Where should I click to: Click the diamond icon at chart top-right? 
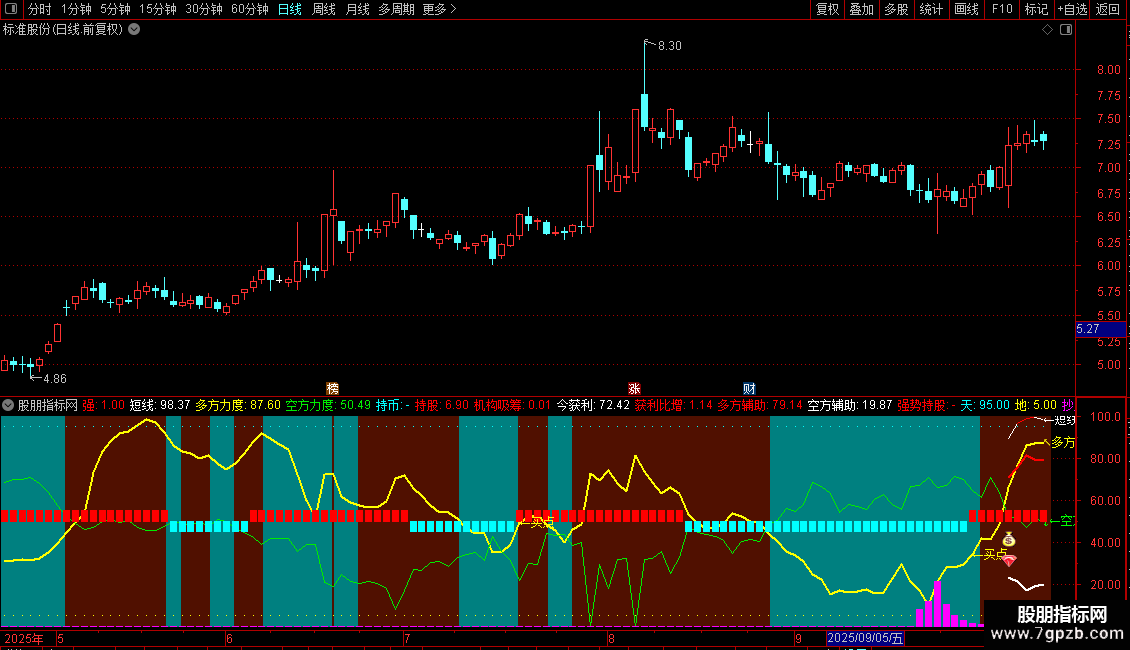click(x=1048, y=30)
